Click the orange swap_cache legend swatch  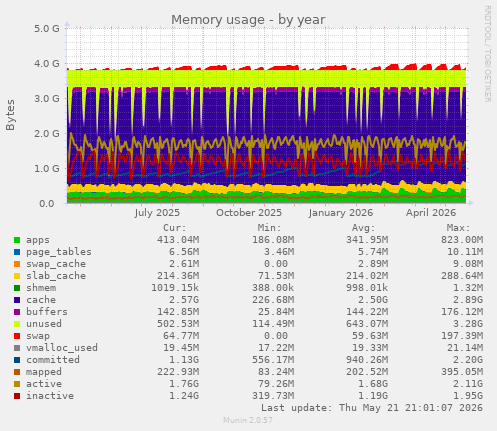tap(17, 264)
